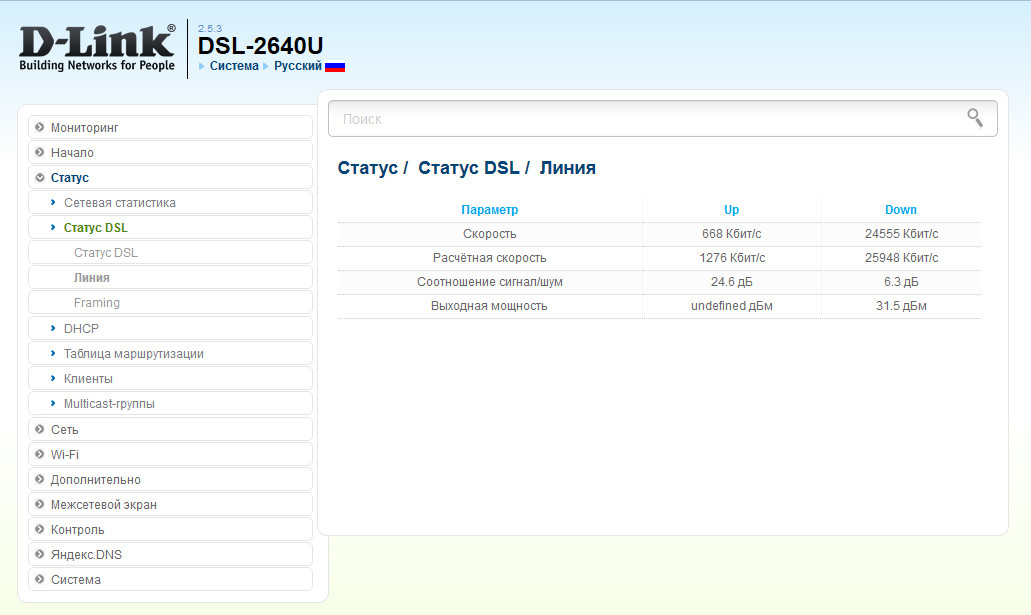Select Статус DSL parent item with arrow
Image resolution: width=1031 pixels, height=615 pixels.
[x=95, y=228]
